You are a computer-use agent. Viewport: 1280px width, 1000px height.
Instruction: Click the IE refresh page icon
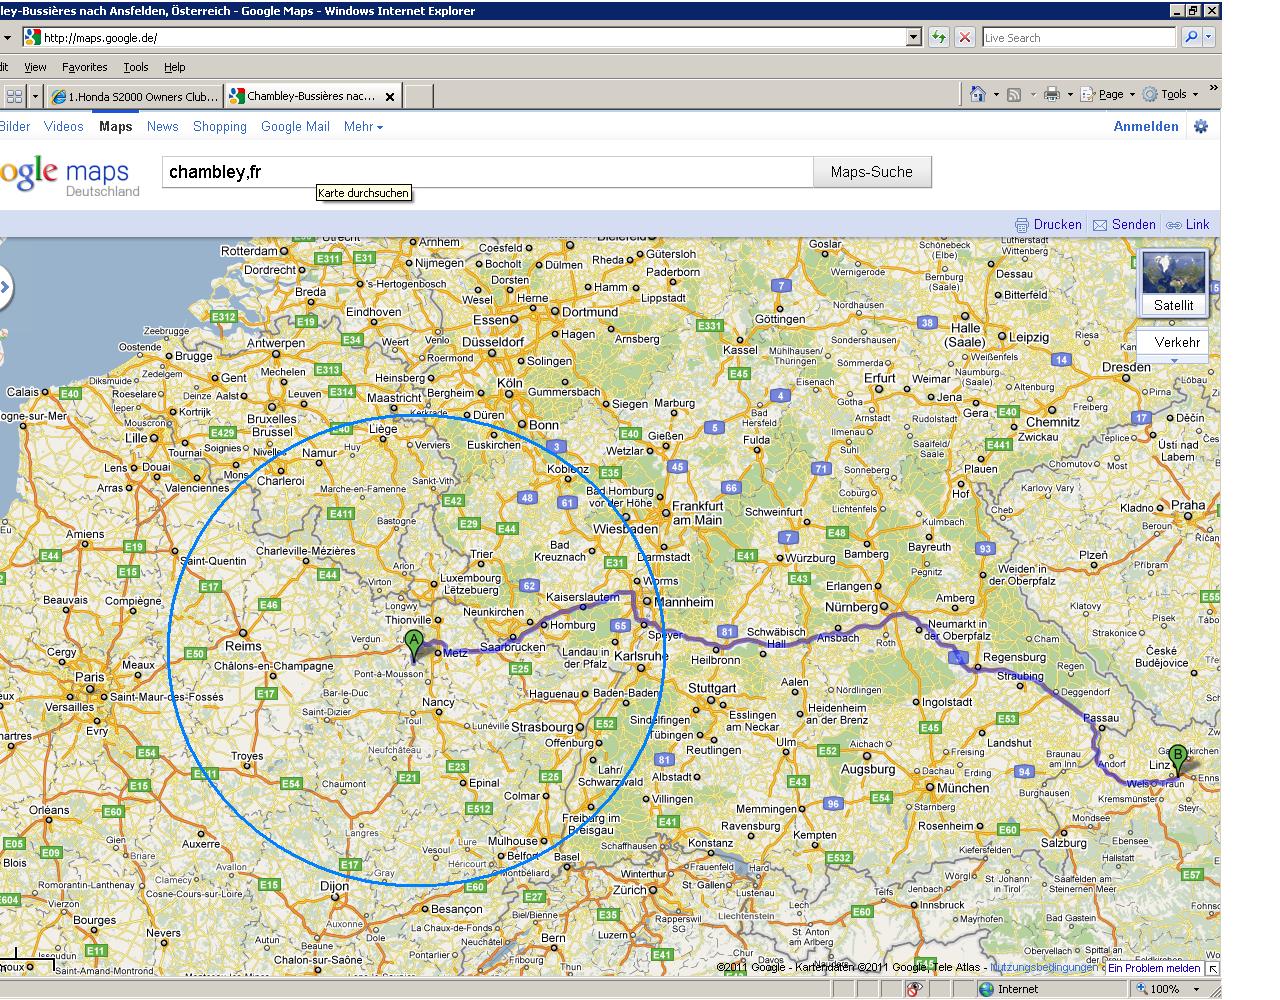(938, 38)
